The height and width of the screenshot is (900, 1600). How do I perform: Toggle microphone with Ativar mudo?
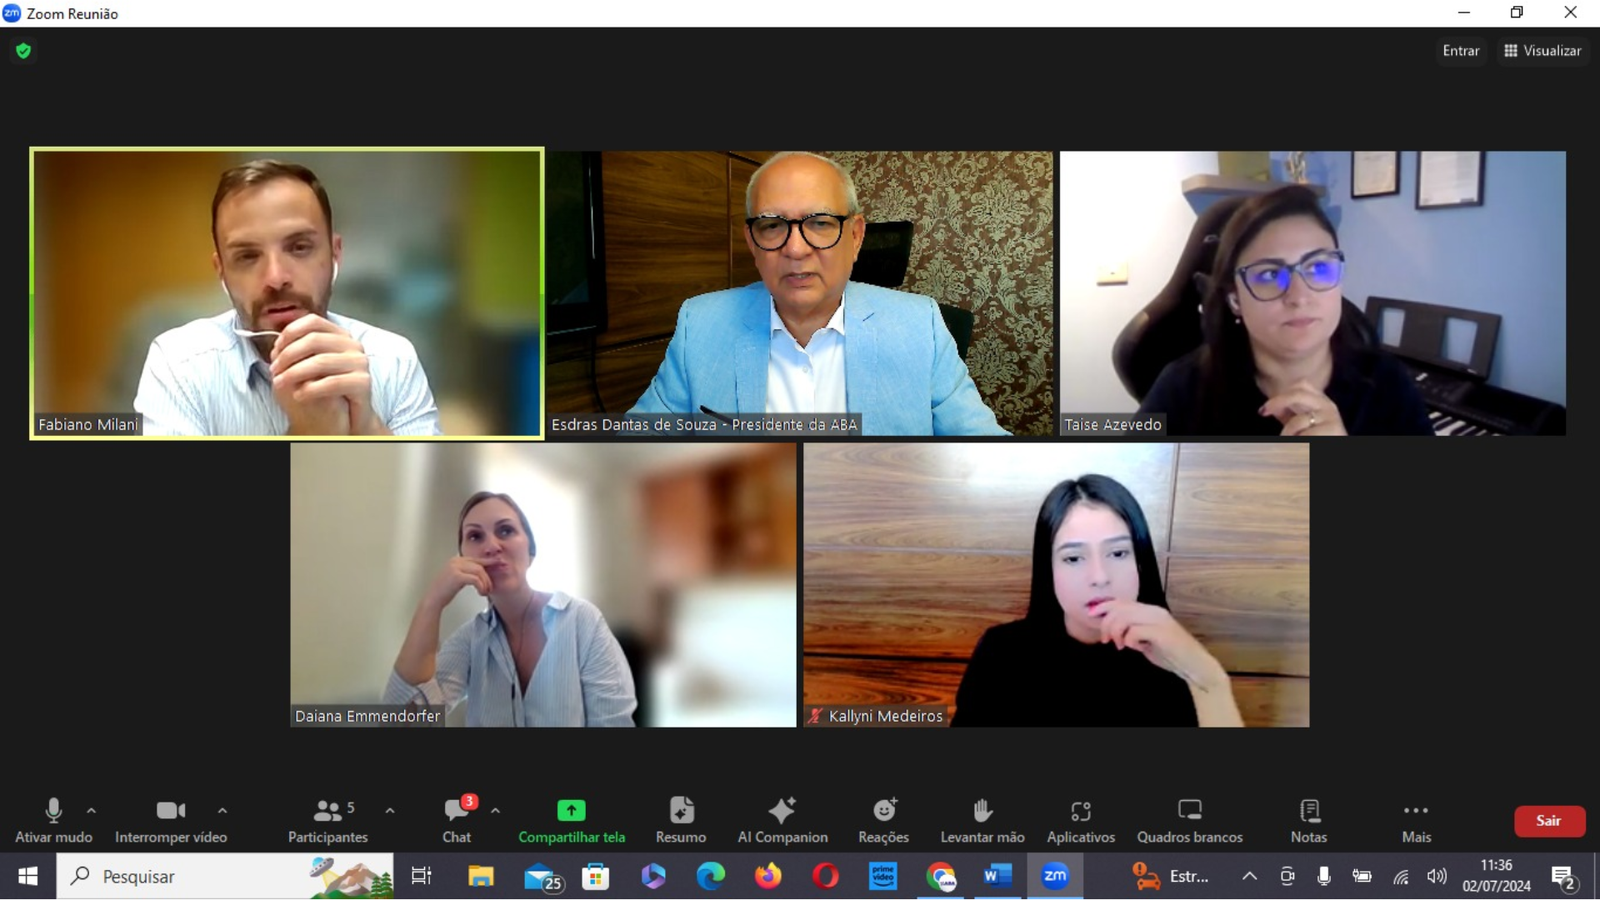[x=54, y=820]
